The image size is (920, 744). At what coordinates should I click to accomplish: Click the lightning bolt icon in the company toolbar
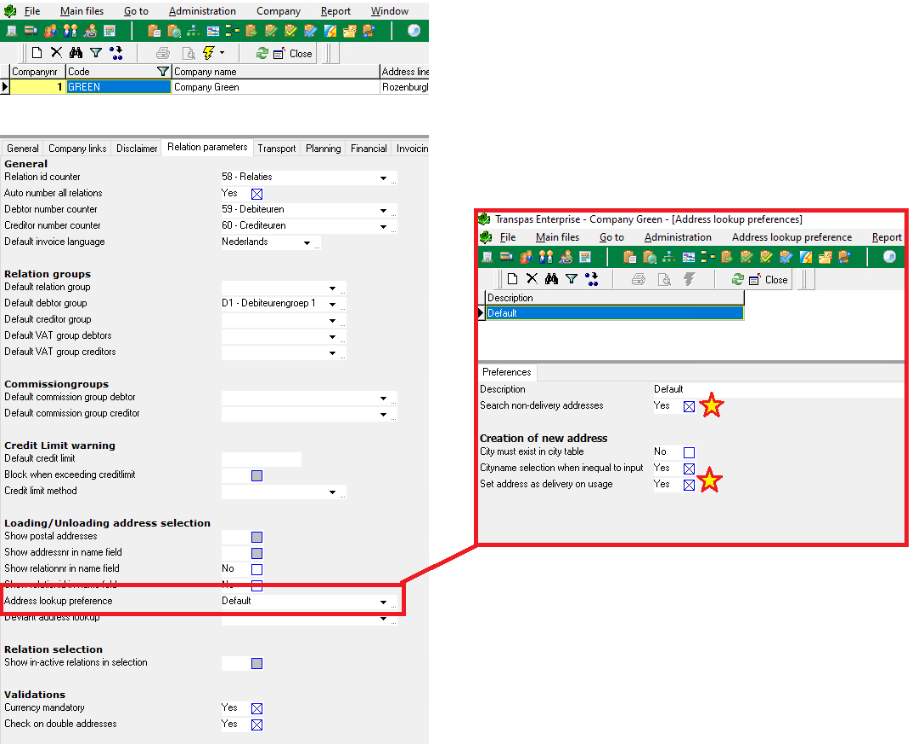point(207,53)
